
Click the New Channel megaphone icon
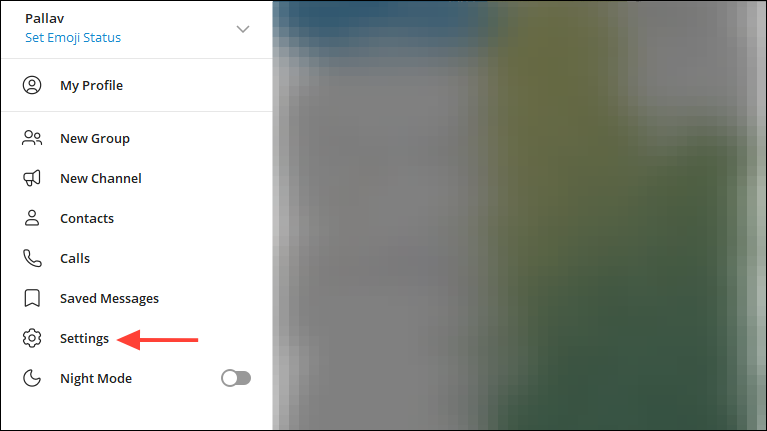coord(32,178)
